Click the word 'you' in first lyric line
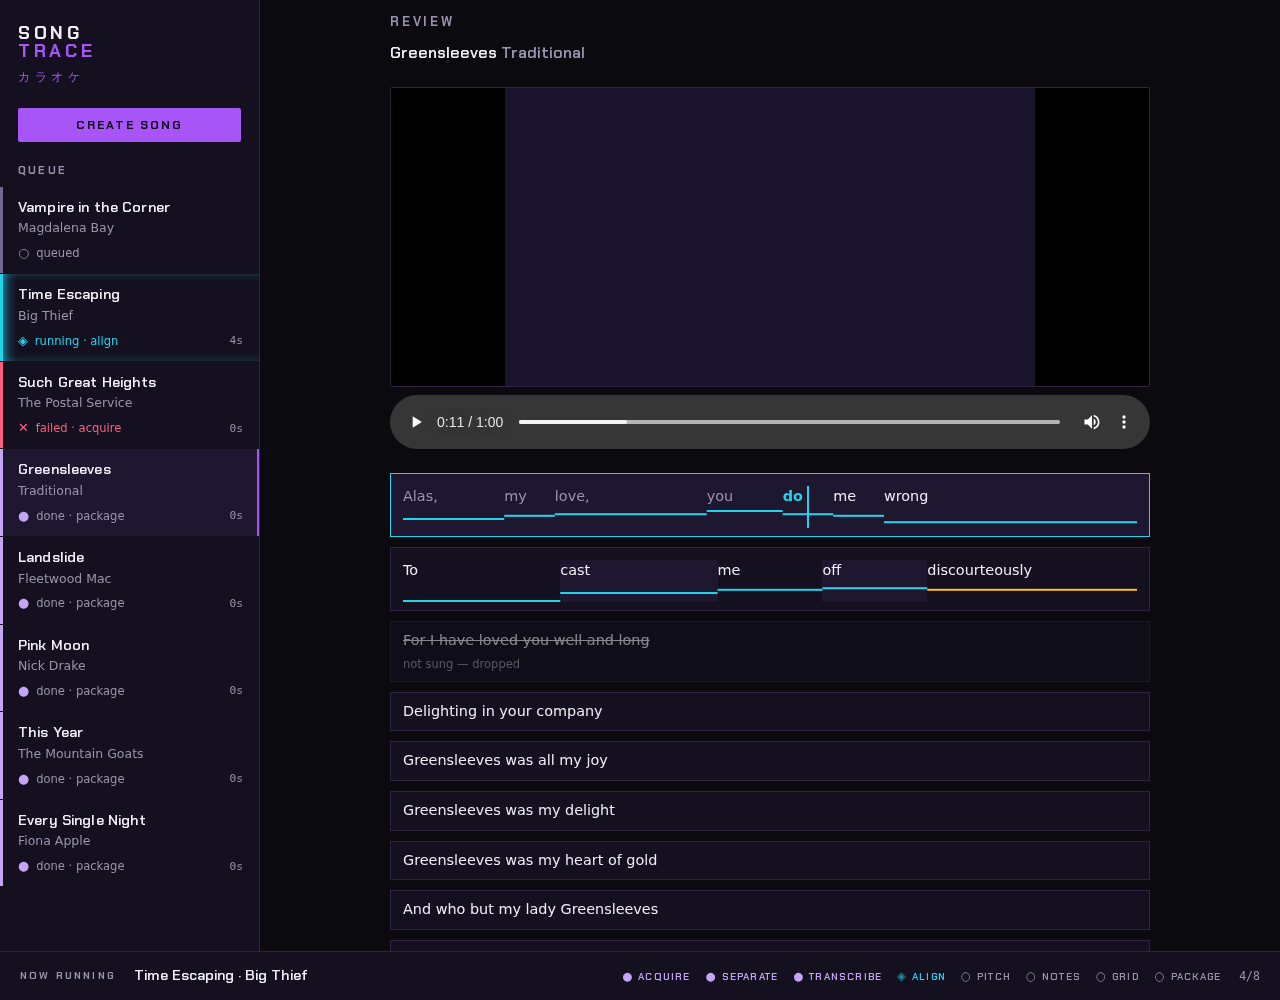1280x1000 pixels. (x=720, y=496)
